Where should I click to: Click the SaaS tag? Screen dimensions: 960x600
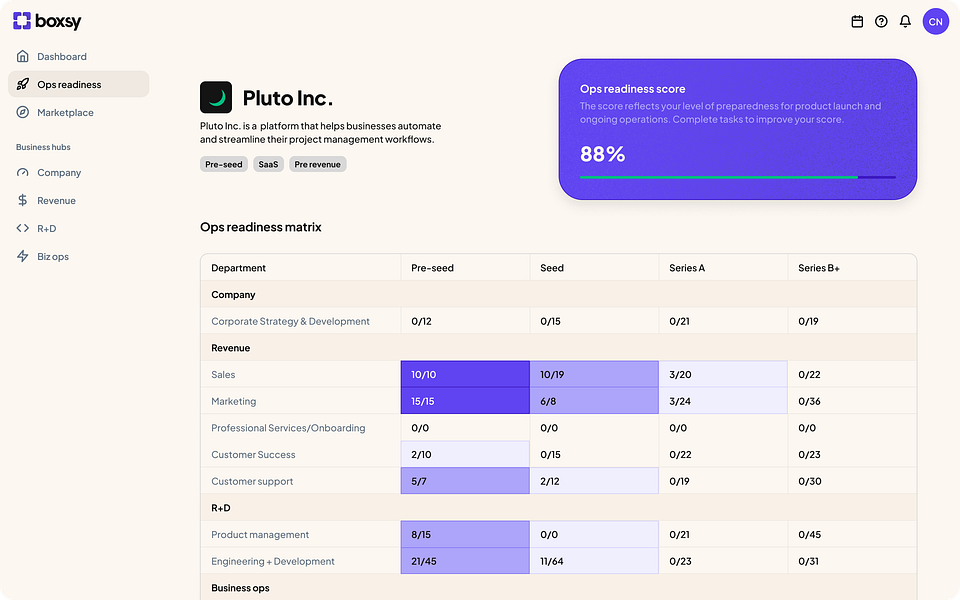pyautogui.click(x=268, y=164)
